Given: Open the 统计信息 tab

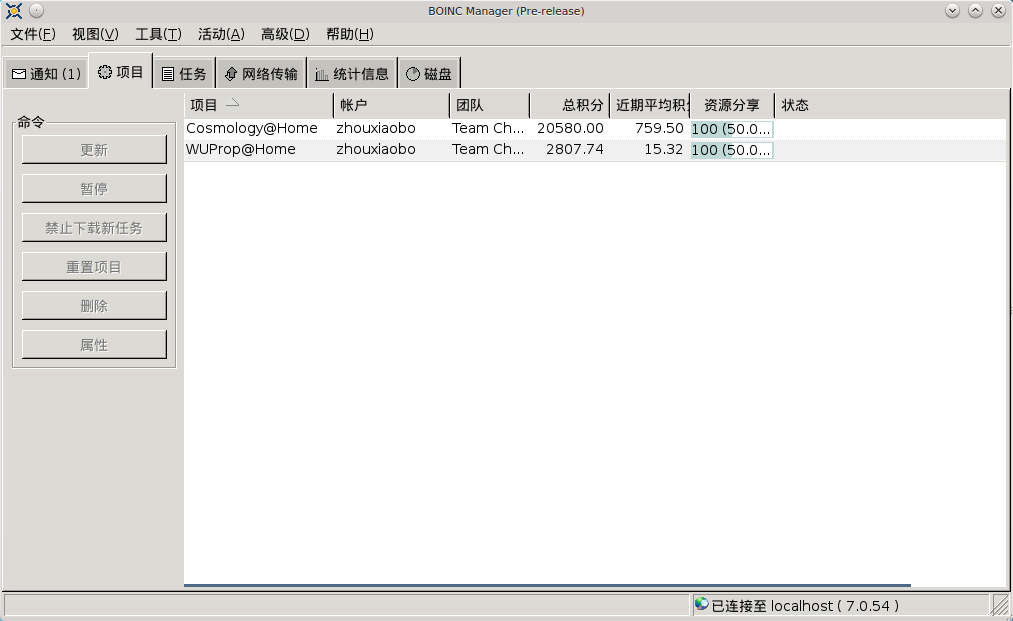Looking at the screenshot, I should click(x=352, y=74).
